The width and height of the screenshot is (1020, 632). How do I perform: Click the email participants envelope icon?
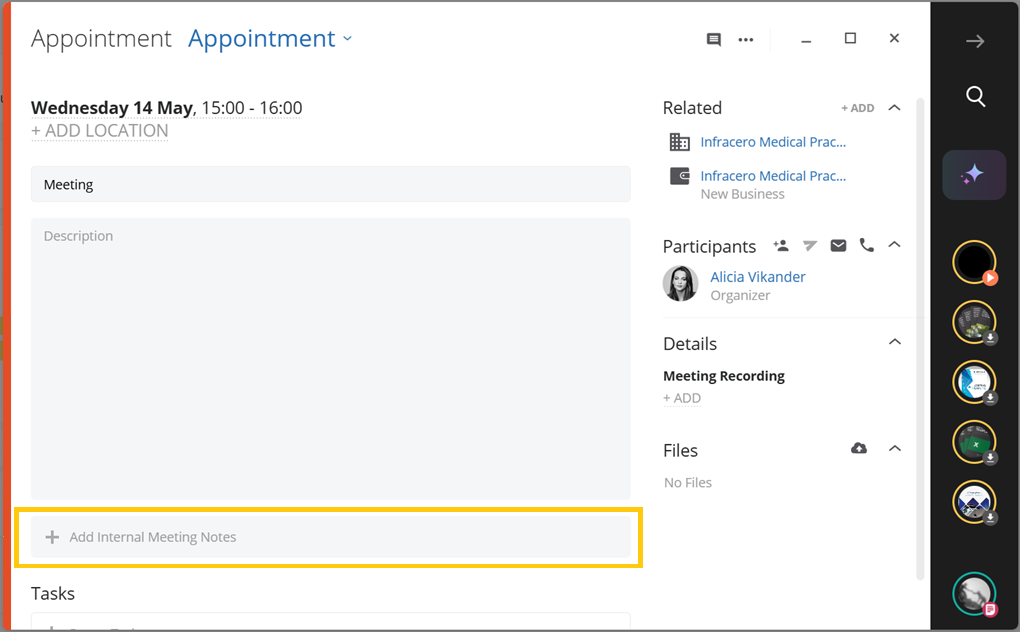click(838, 245)
